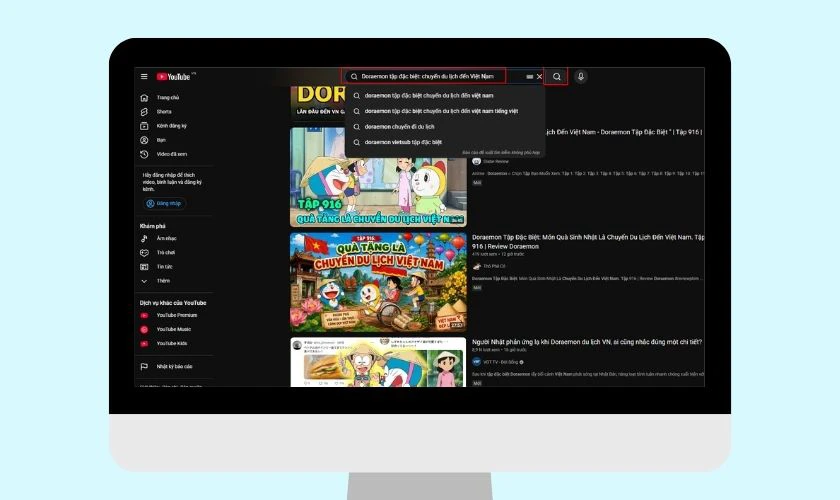This screenshot has height=500, width=840.
Task: Open the "Quà tặng là chuyến du lịch Việt Nam" thumbnail
Action: 378,282
